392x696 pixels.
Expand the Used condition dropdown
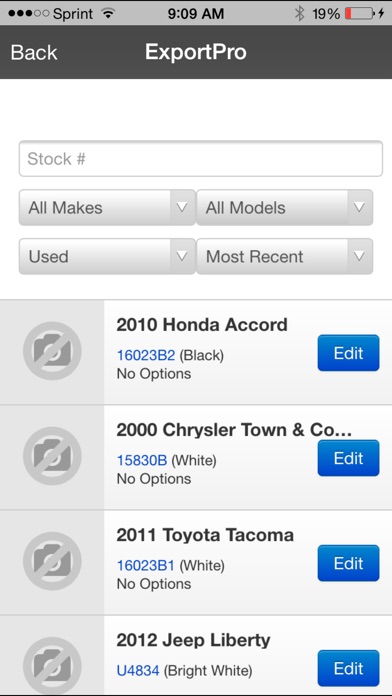[x=107, y=256]
